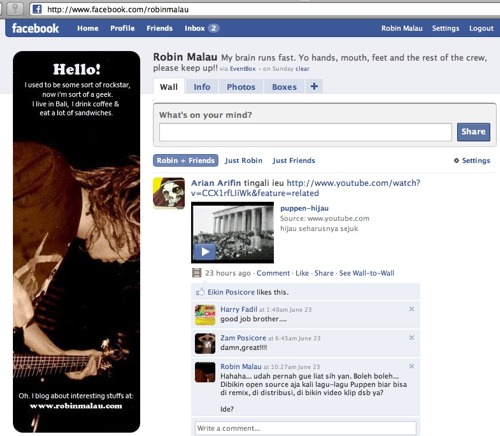Open Profile in navigation bar
The image size is (500, 436).
click(122, 28)
